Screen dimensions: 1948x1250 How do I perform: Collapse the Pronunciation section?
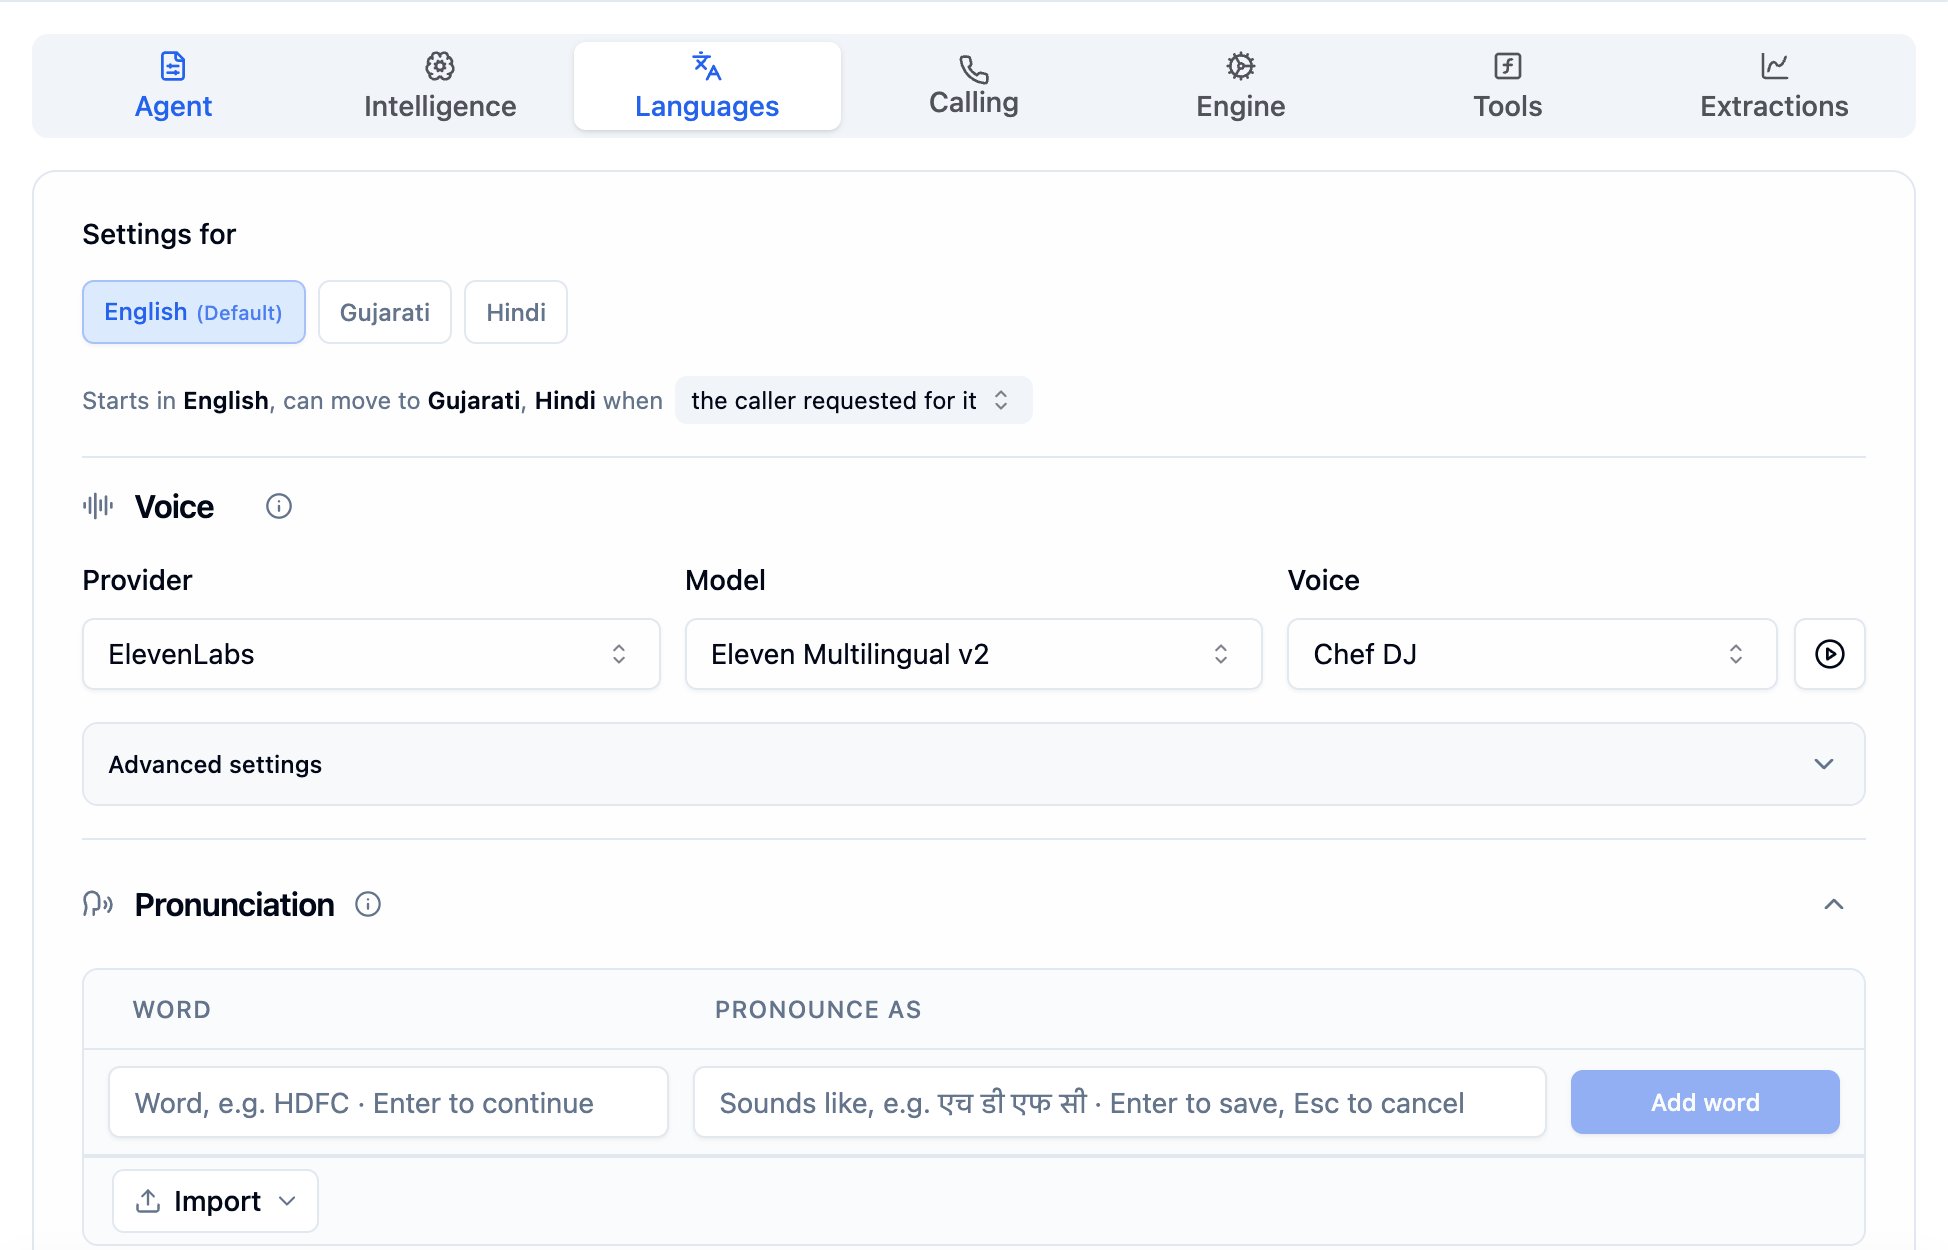pos(1834,905)
